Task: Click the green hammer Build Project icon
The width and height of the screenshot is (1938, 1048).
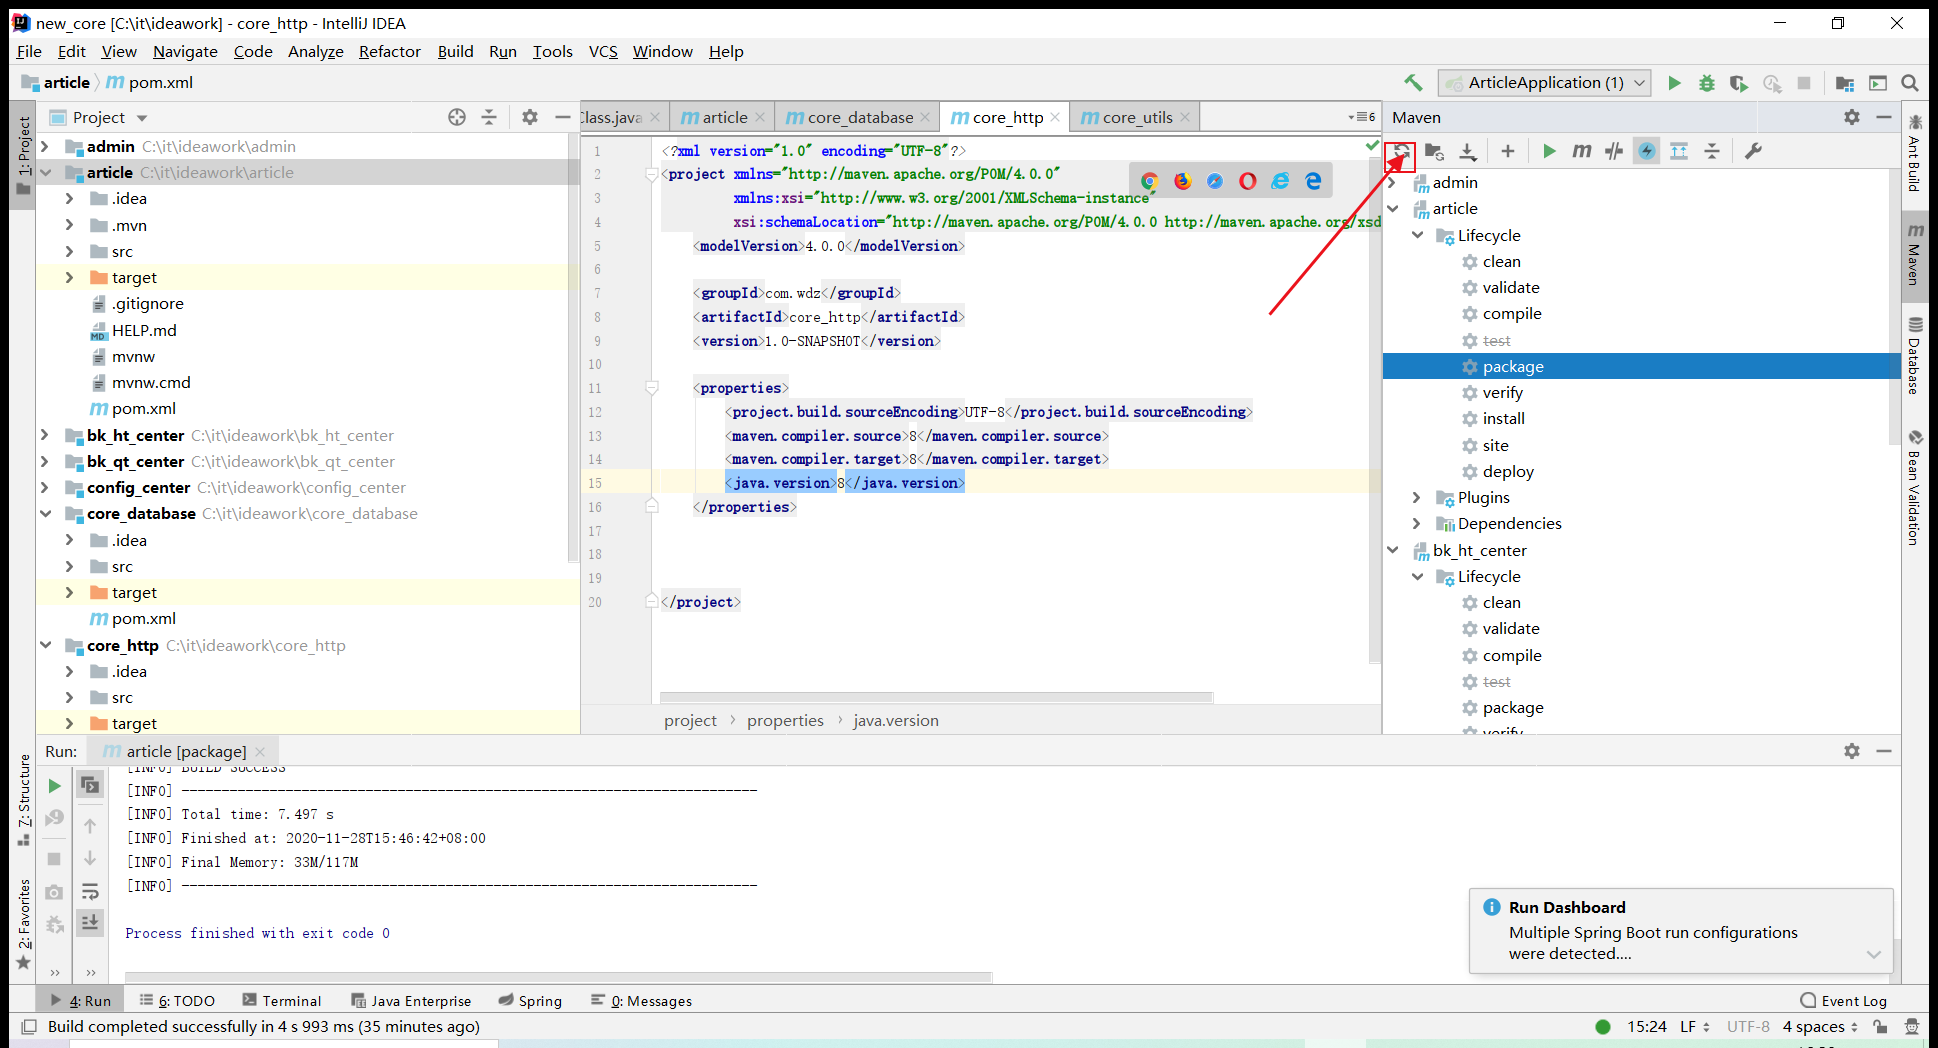Action: point(1413,83)
